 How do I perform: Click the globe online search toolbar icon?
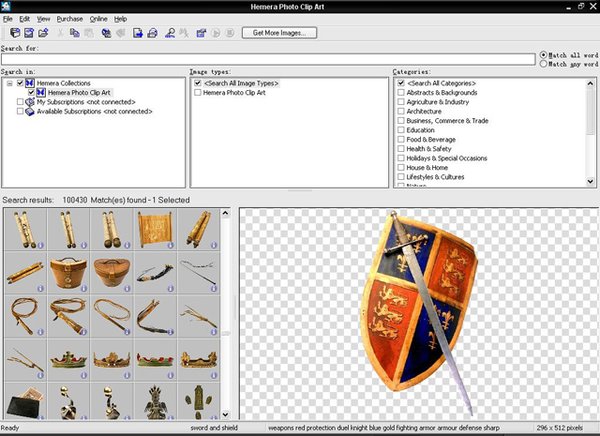click(106, 33)
